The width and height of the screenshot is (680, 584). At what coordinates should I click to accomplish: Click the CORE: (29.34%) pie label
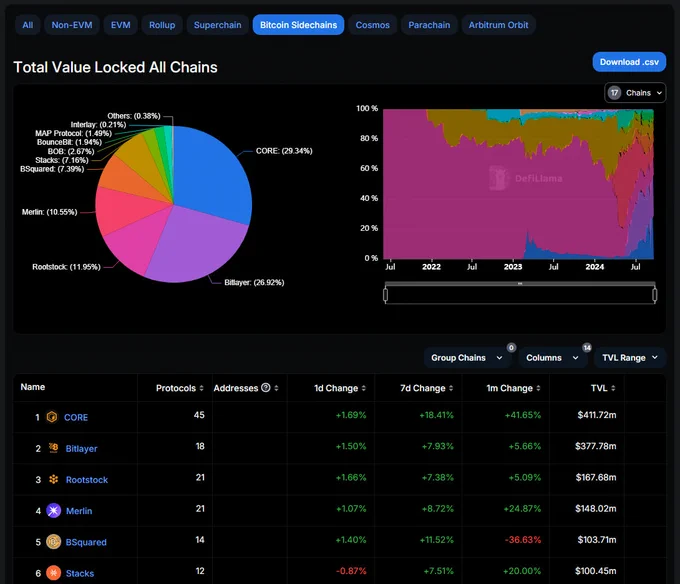point(284,151)
